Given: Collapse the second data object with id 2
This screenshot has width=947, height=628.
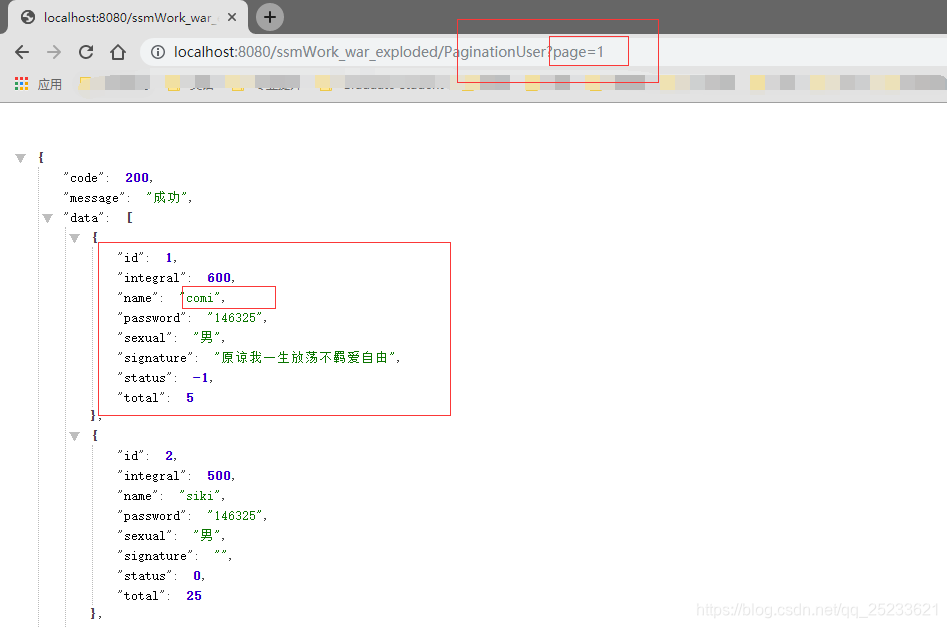Looking at the screenshot, I should (x=74, y=436).
